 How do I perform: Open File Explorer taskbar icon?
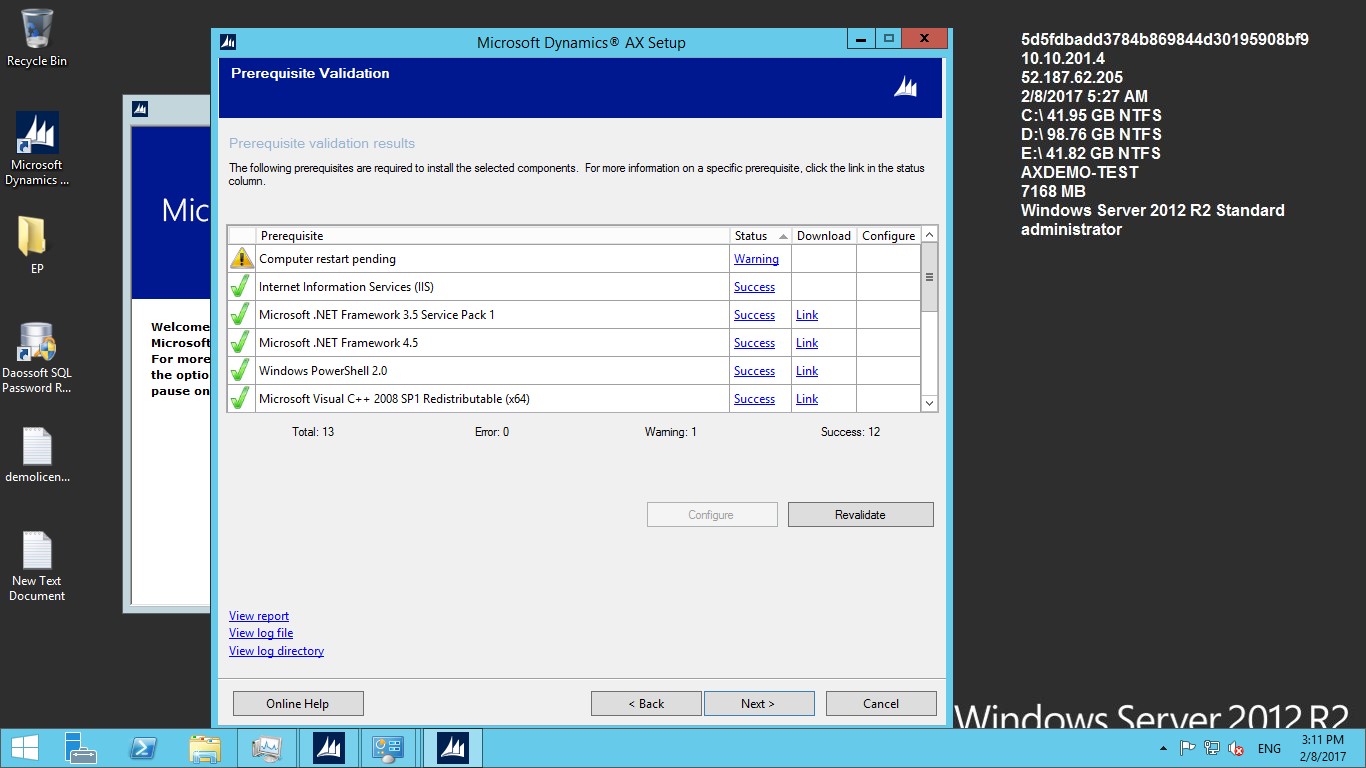205,748
